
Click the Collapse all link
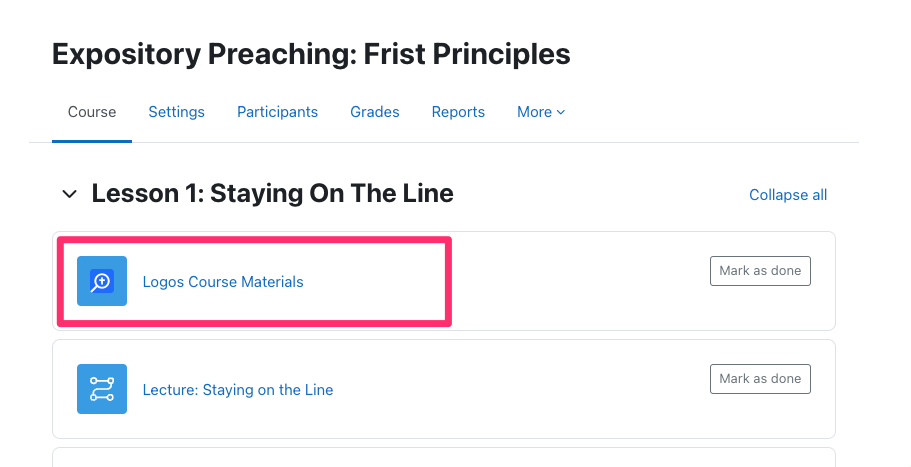pyautogui.click(x=788, y=195)
